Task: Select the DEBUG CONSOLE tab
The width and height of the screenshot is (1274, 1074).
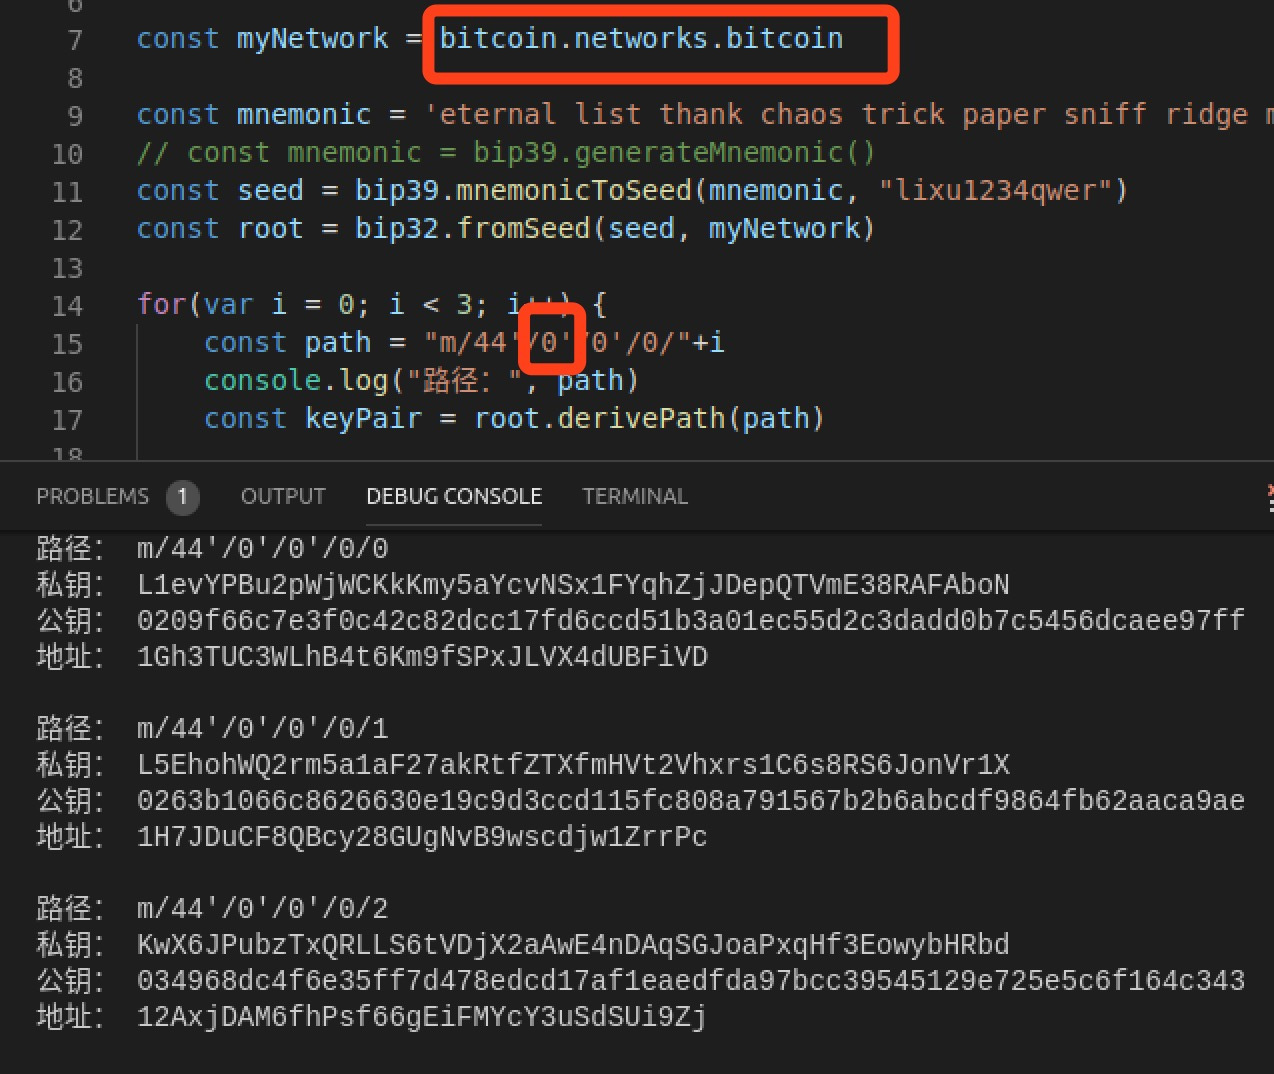Action: (x=454, y=496)
